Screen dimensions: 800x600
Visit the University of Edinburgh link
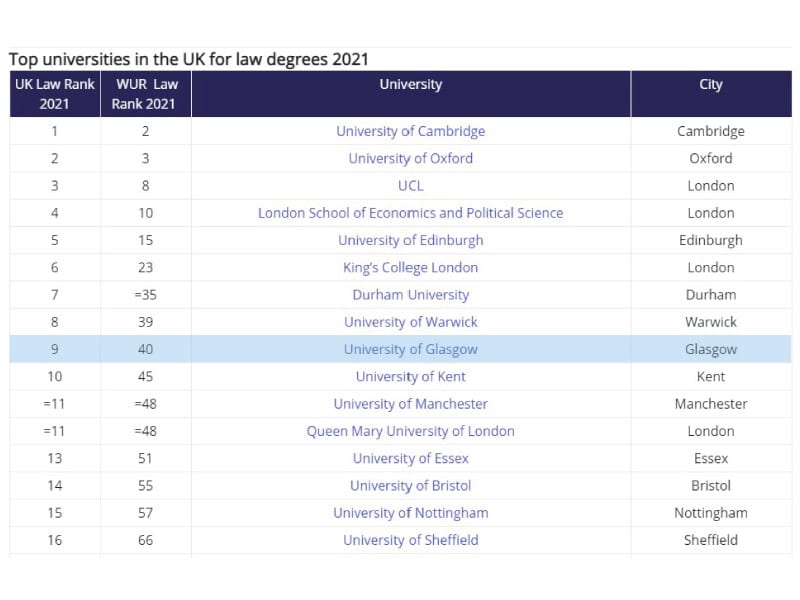pos(410,240)
